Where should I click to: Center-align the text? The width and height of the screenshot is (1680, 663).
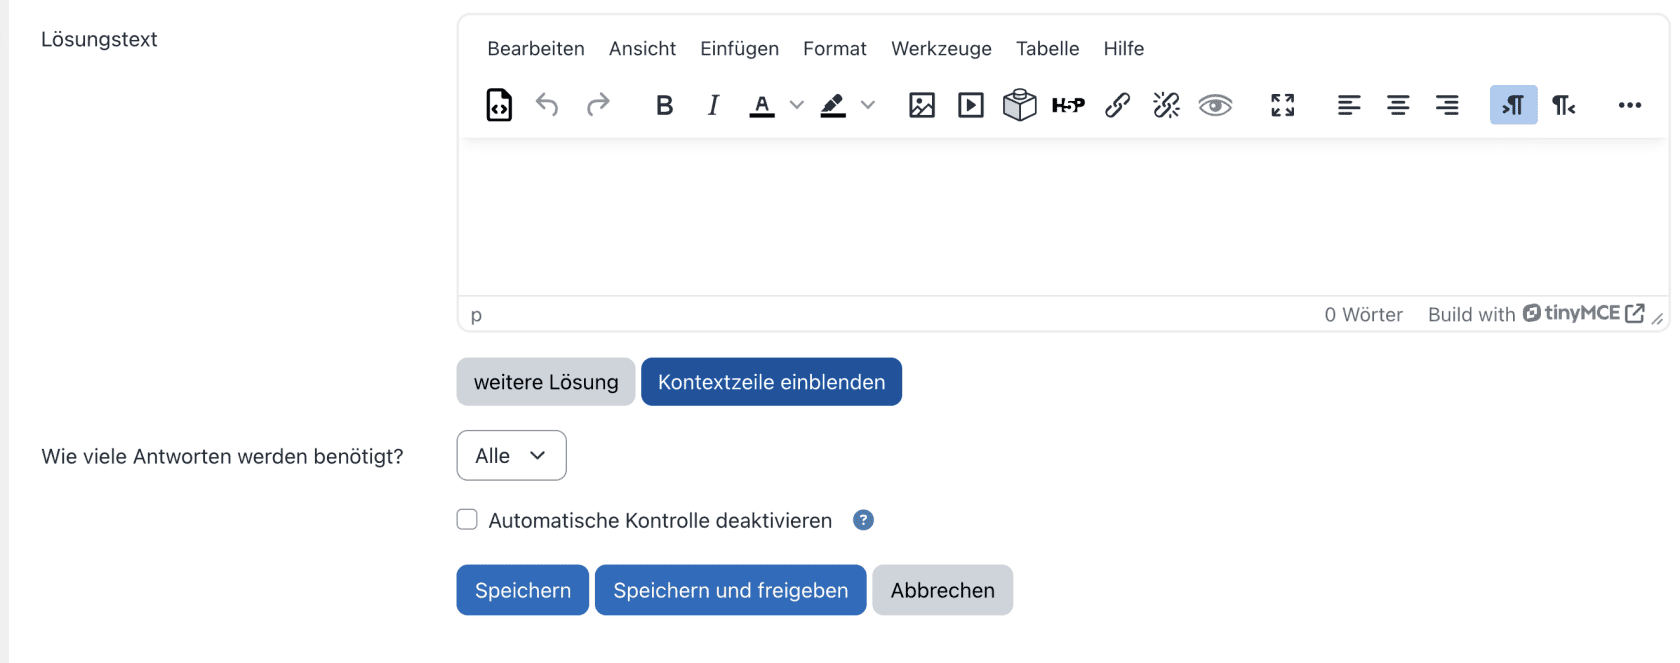click(1398, 105)
